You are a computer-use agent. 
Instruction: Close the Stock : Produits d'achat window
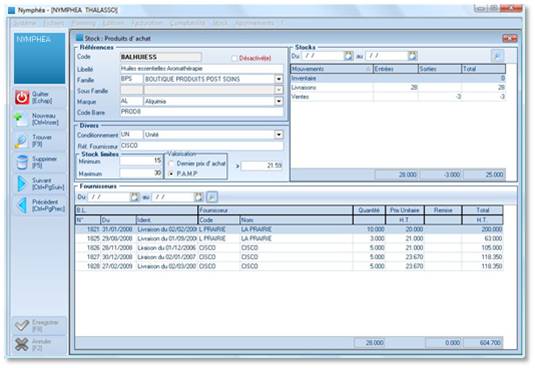(510, 39)
